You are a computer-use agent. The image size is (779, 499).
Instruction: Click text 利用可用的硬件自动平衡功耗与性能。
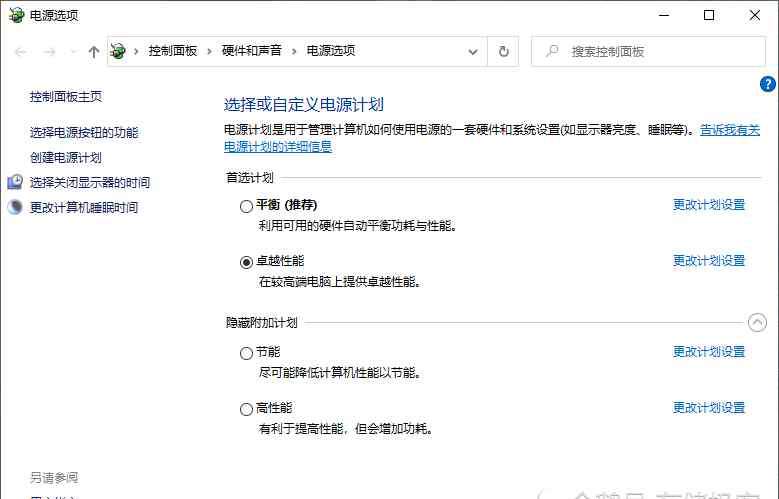[357, 226]
